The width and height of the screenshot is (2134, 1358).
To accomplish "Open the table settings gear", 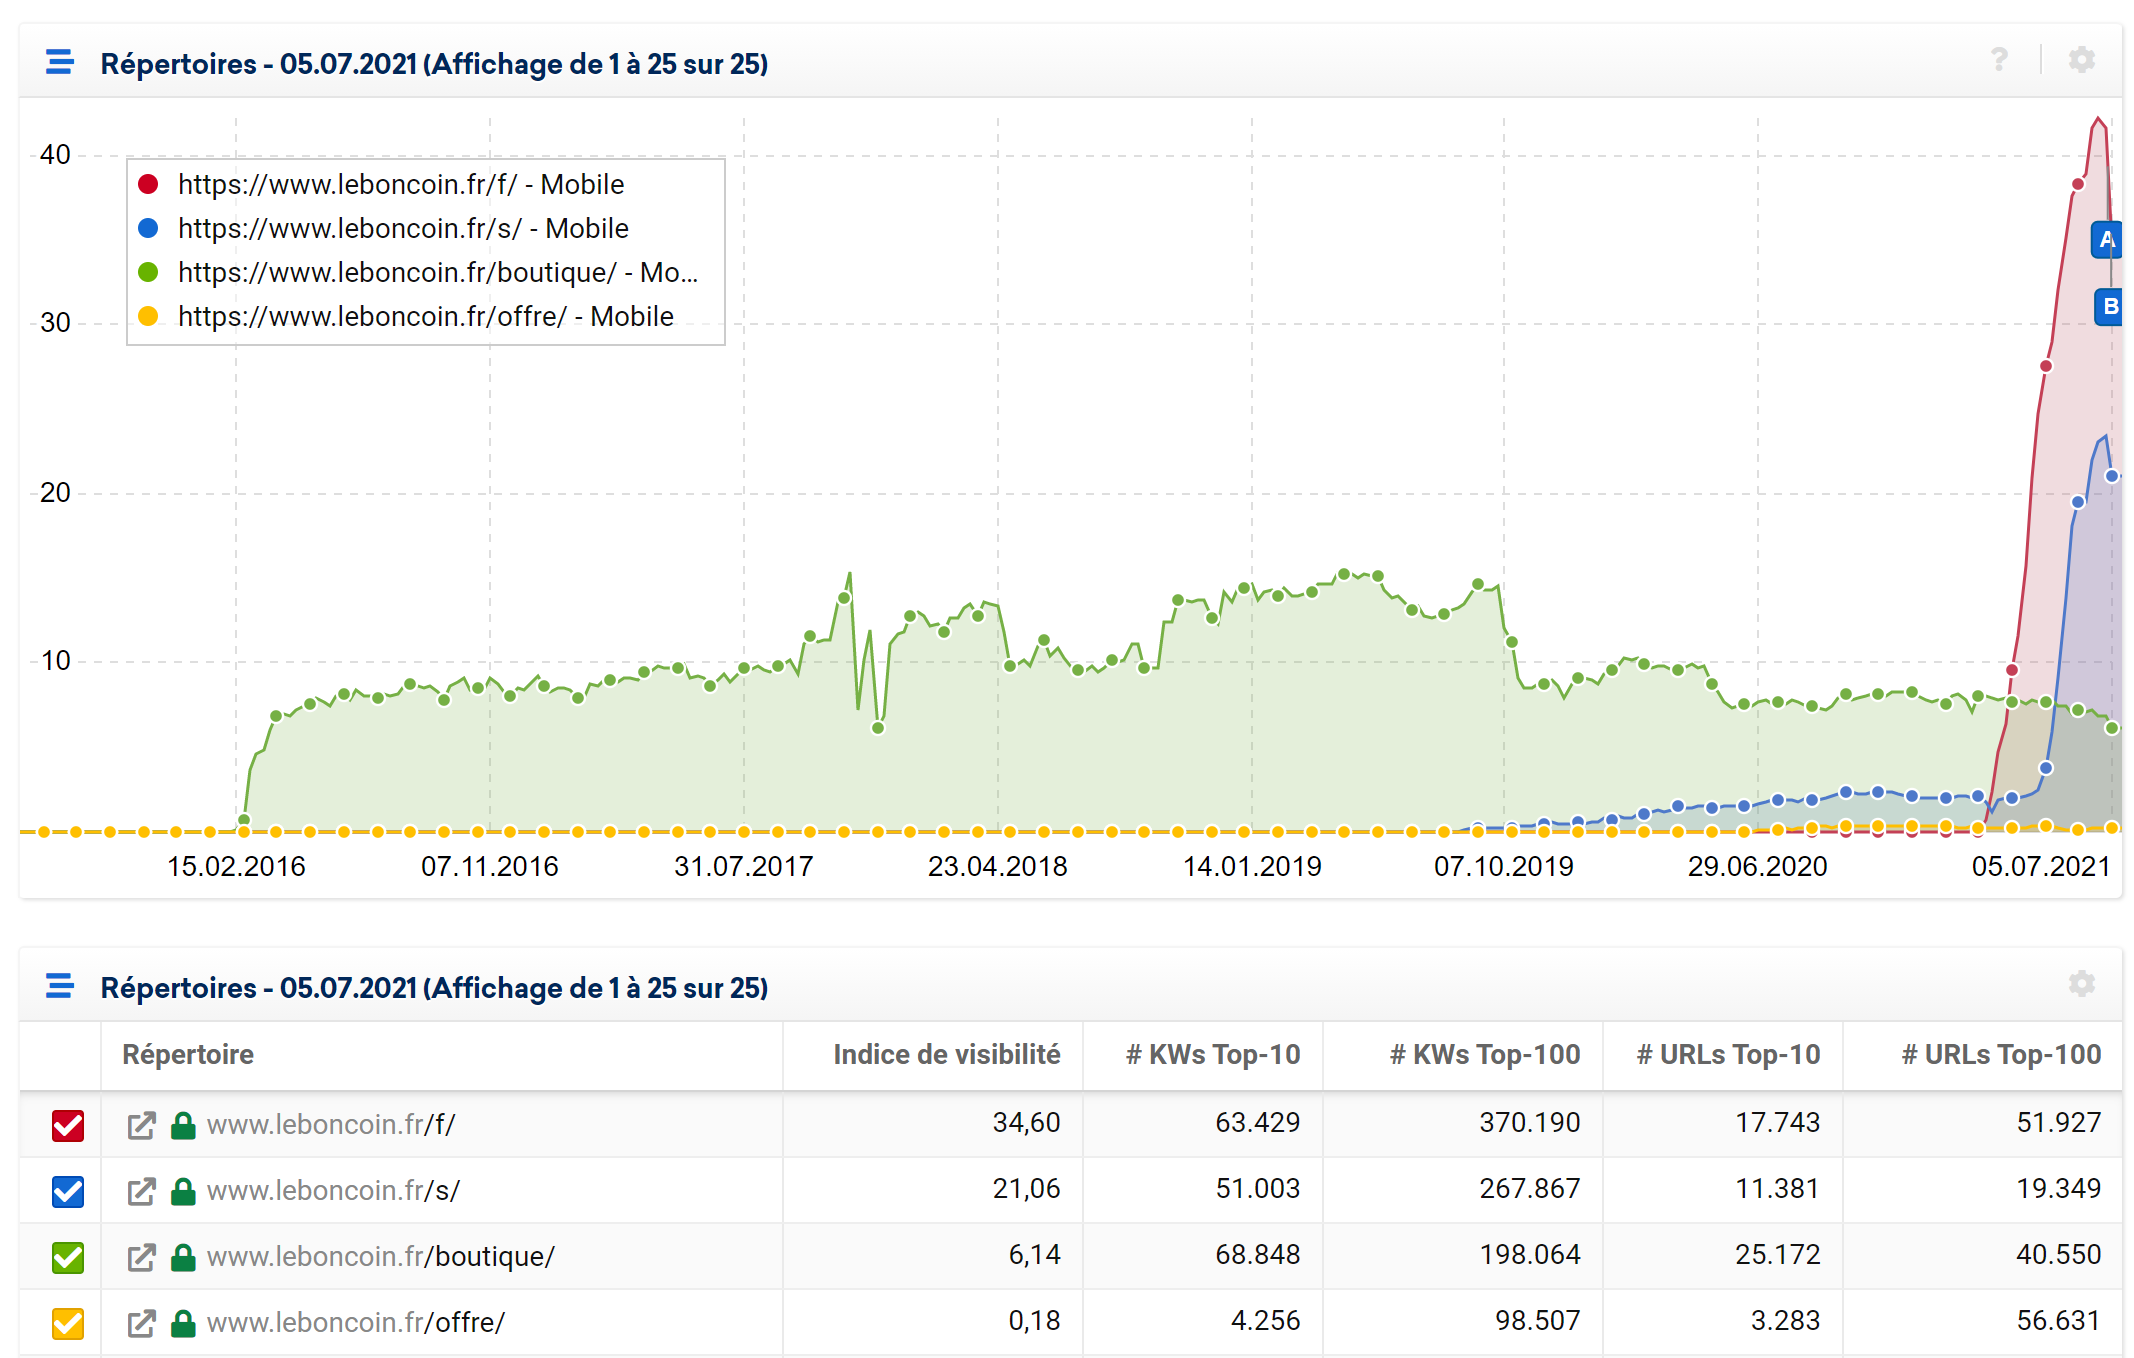I will (x=2082, y=984).
